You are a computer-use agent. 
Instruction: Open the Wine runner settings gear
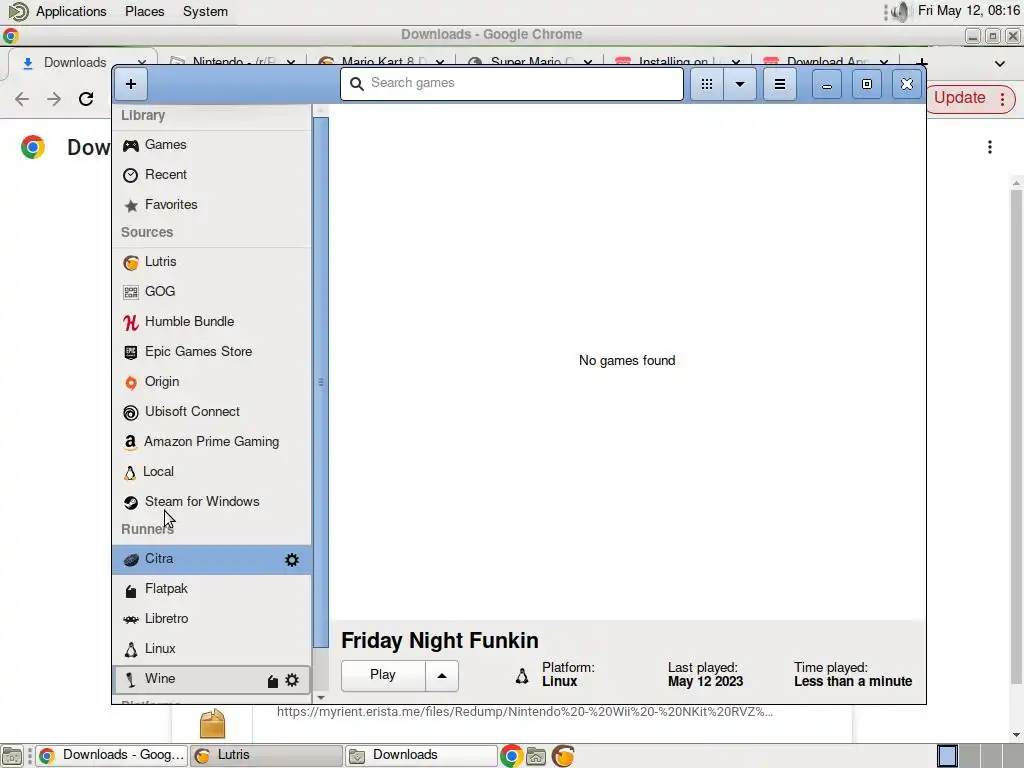[x=292, y=680]
